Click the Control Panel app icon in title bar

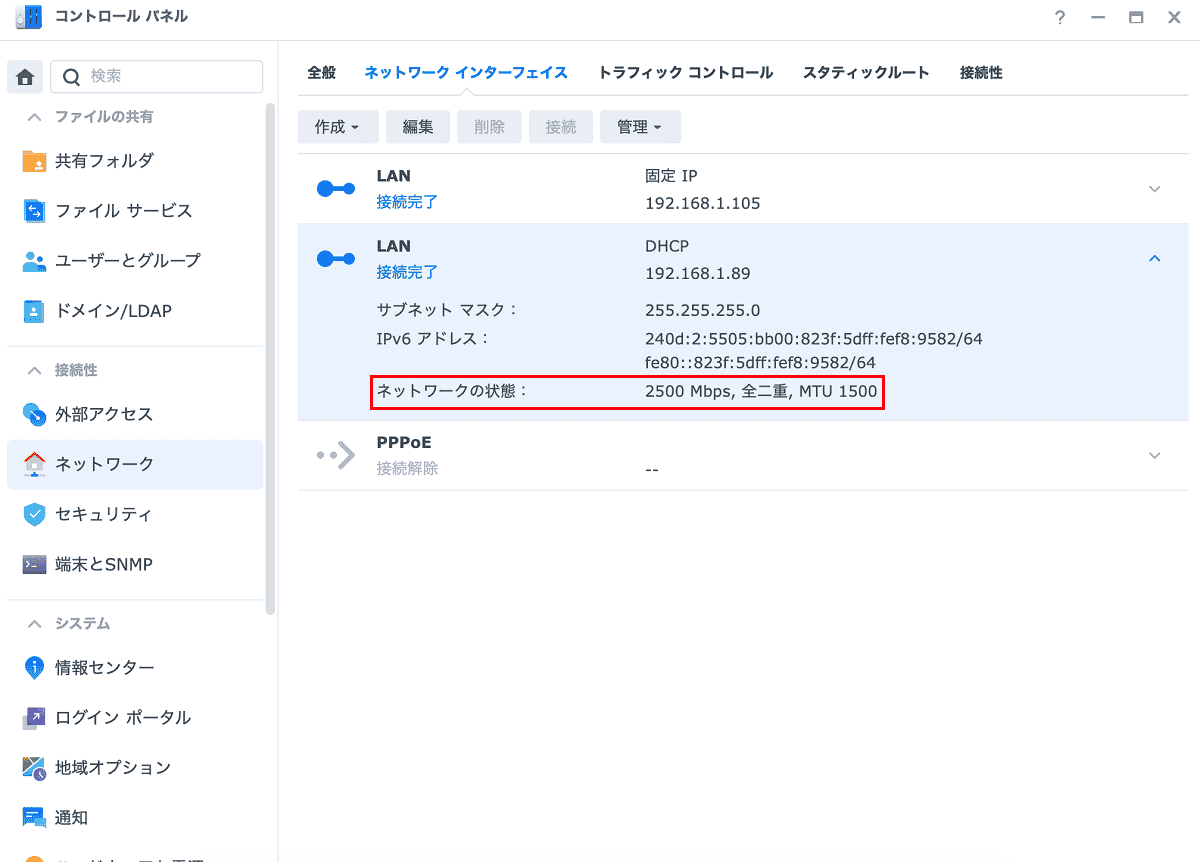pos(29,17)
